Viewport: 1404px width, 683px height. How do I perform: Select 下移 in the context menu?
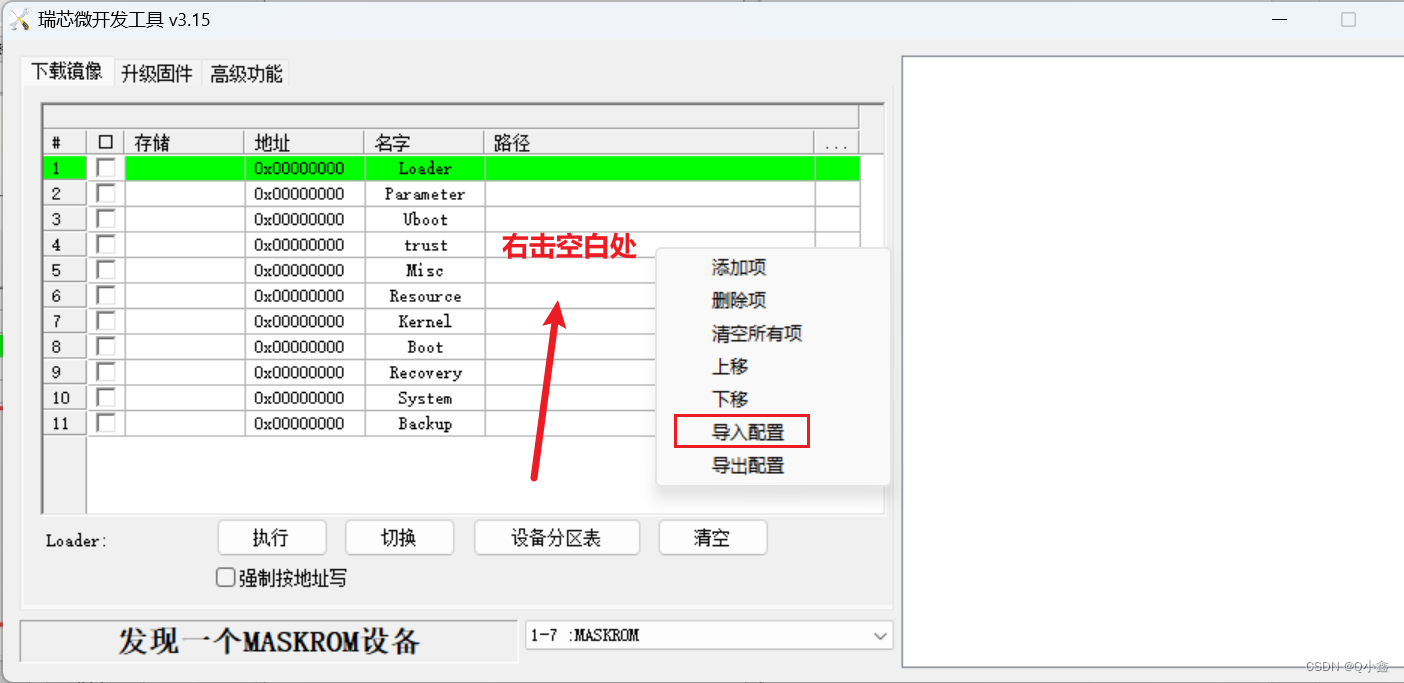[x=730, y=399]
